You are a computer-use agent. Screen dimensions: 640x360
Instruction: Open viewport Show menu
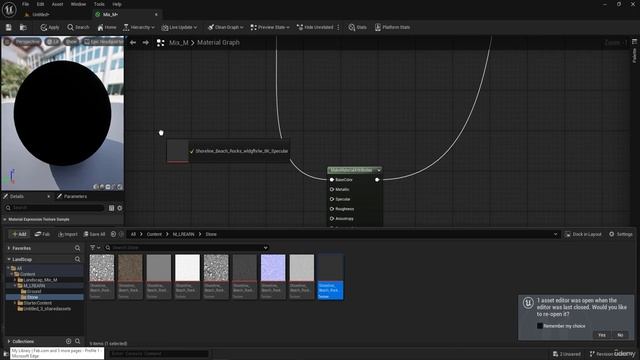pyautogui.click(x=71, y=42)
